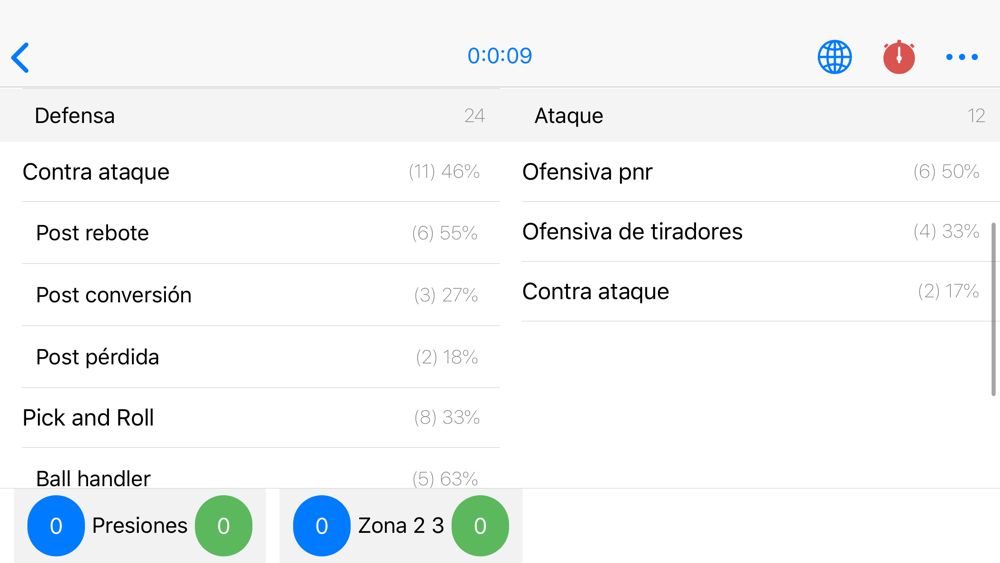Tap the blue Presiones counter circle
Viewport: 1000px width, 563px height.
pyautogui.click(x=56, y=525)
